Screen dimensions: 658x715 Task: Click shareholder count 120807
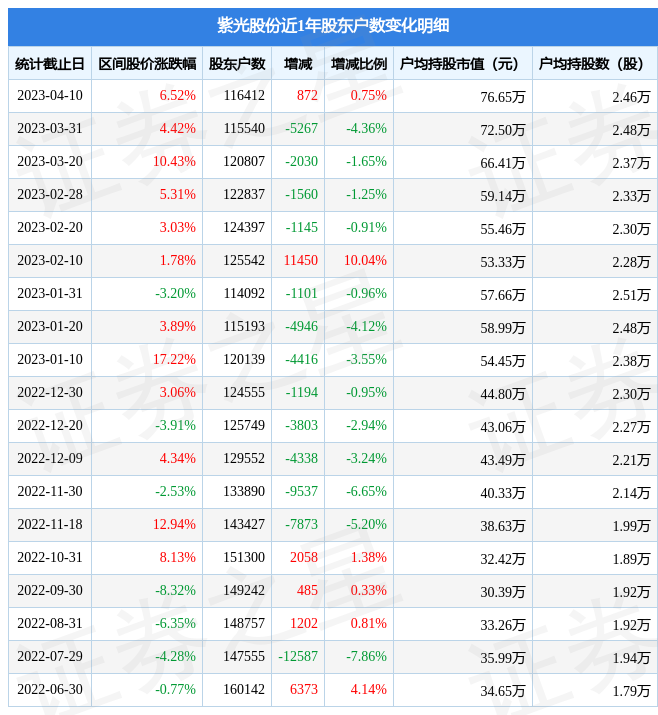coord(244,161)
